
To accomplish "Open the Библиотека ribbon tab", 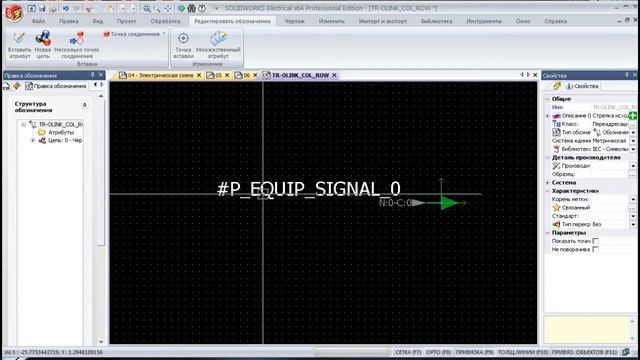I will (x=436, y=21).
